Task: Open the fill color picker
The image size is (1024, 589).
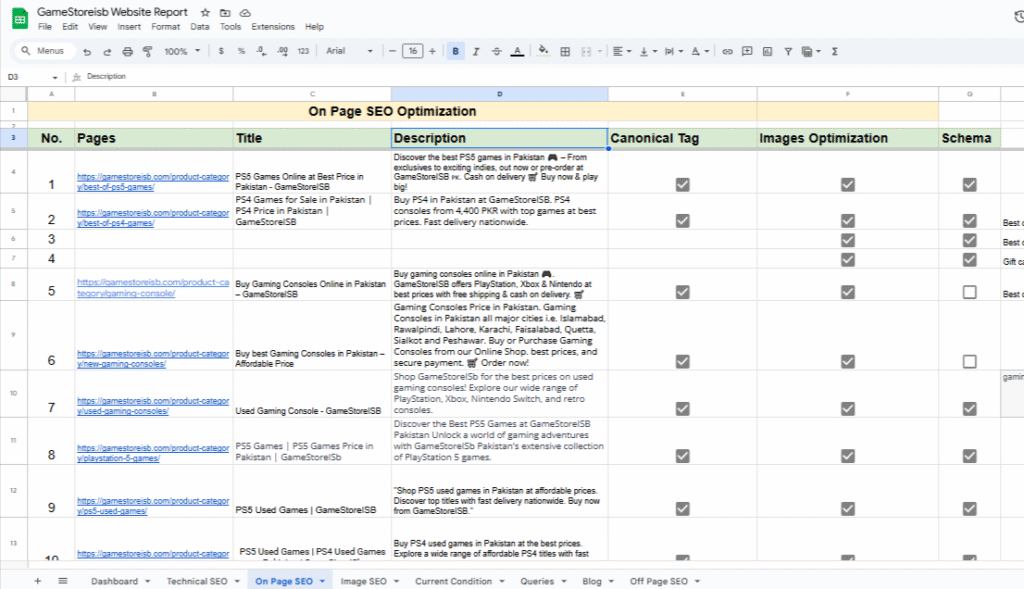Action: pos(543,51)
